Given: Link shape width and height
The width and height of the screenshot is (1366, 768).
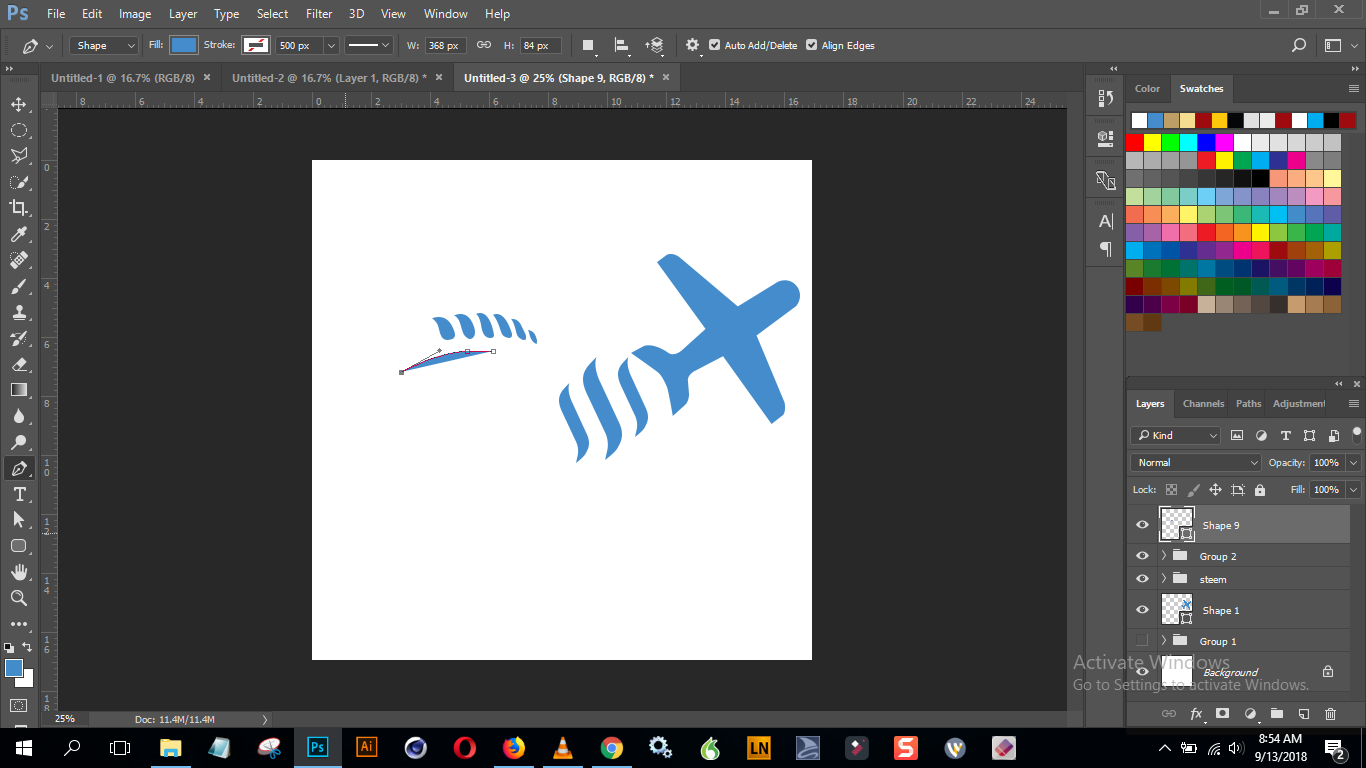Looking at the screenshot, I should pyautogui.click(x=484, y=45).
